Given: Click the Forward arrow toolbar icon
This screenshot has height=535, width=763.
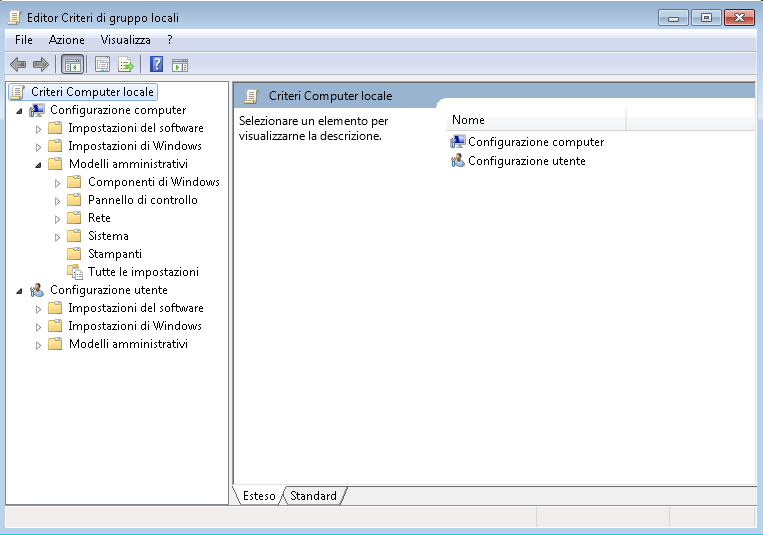Looking at the screenshot, I should (40, 64).
